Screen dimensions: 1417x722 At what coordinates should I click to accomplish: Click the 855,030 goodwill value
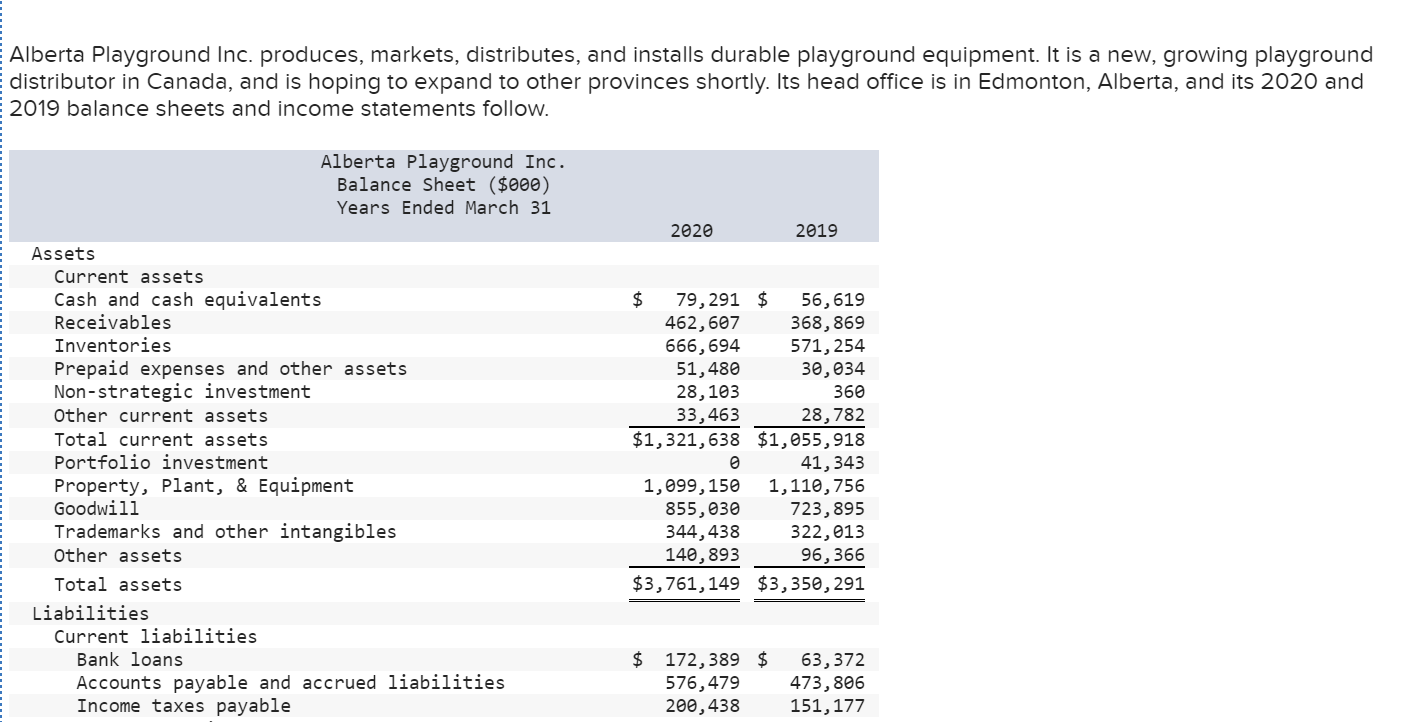coord(703,509)
